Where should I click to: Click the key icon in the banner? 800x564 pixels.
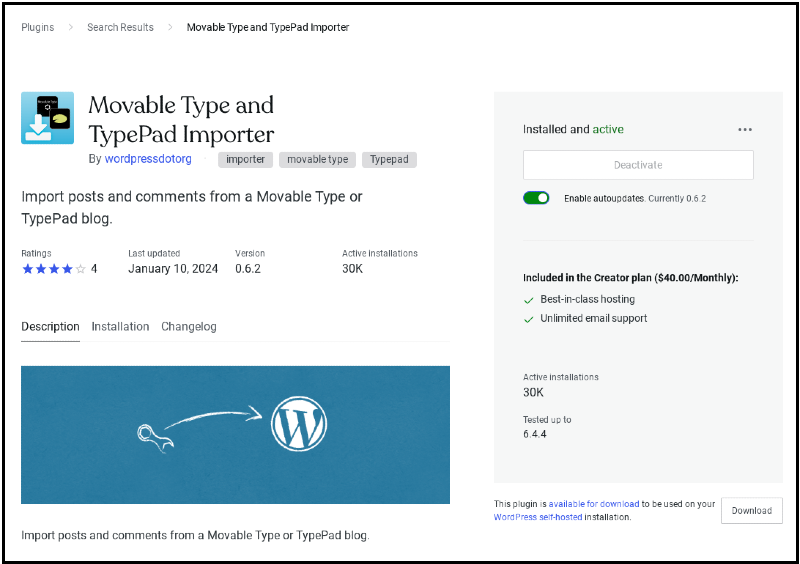[x=155, y=439]
